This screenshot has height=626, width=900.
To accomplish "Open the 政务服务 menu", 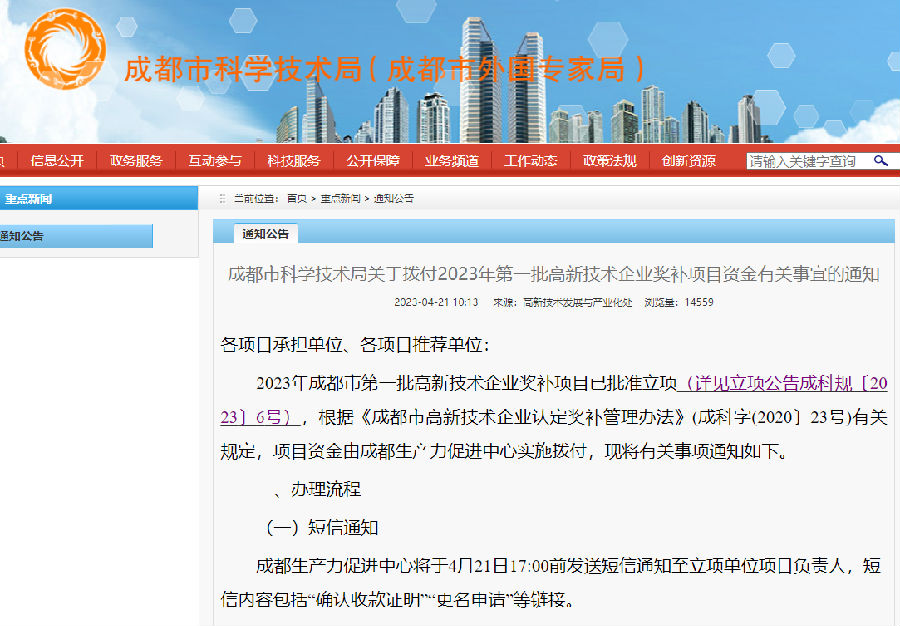I will tap(136, 160).
